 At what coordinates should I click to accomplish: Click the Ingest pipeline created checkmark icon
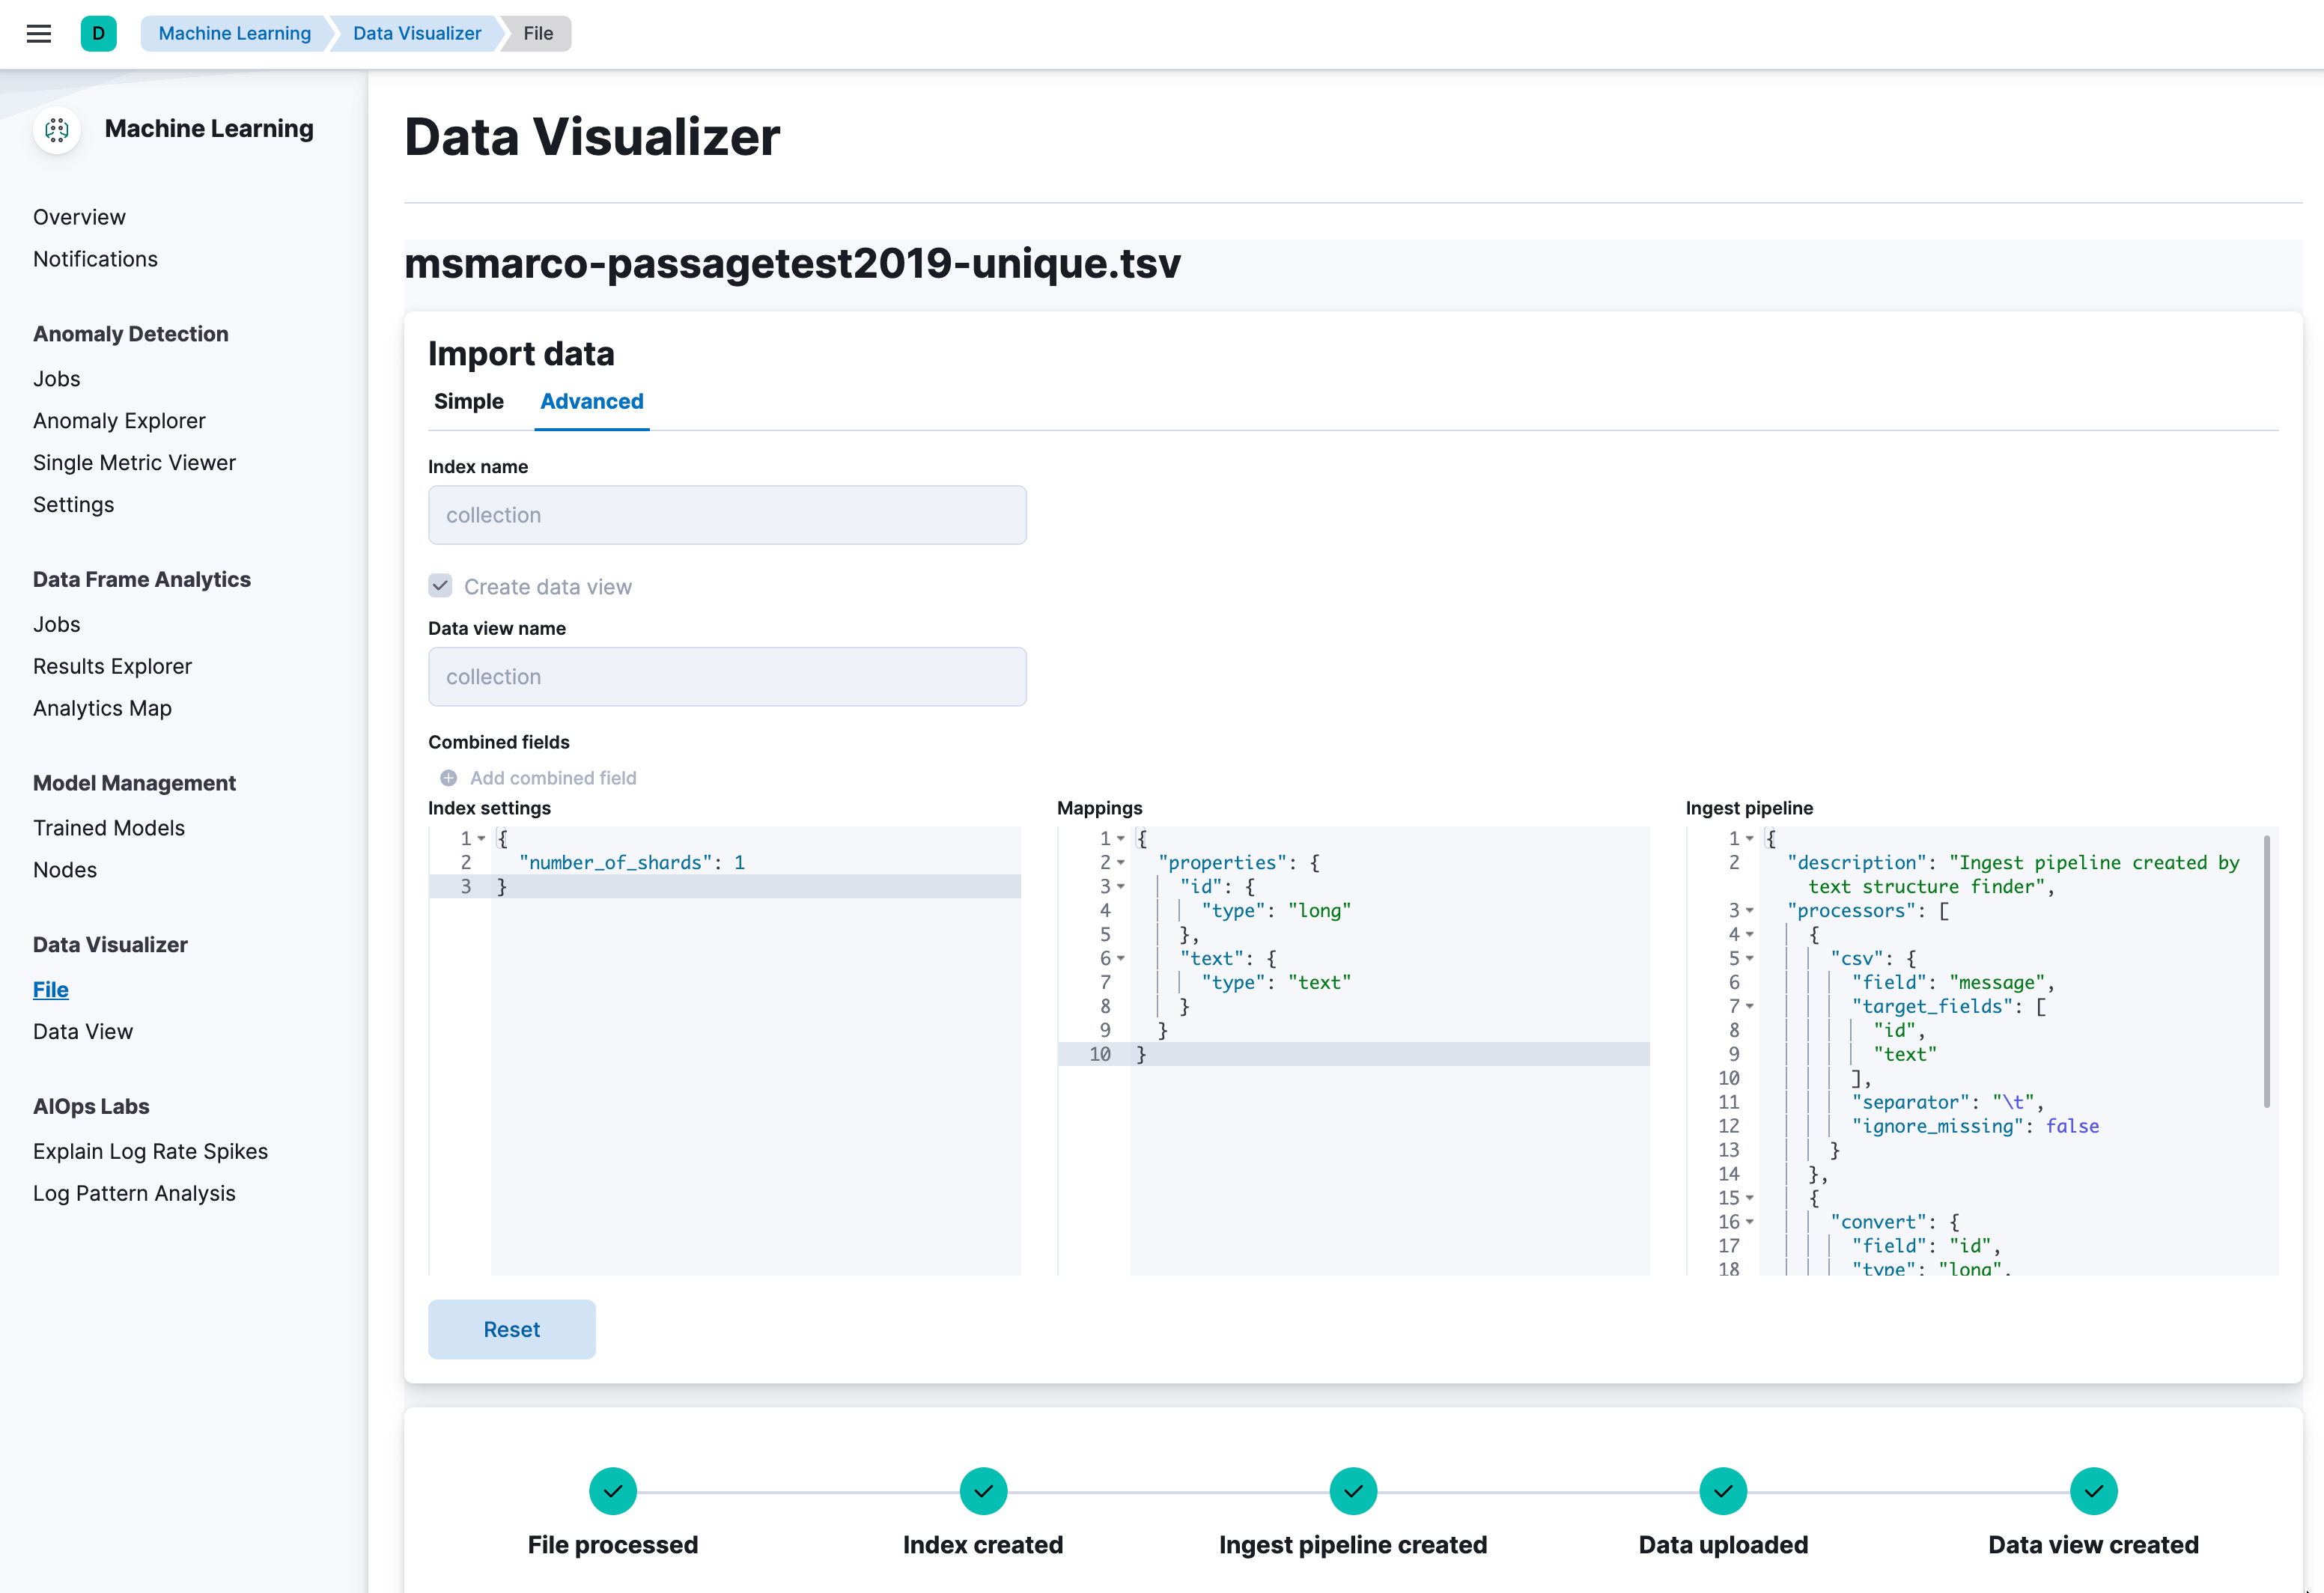click(1354, 1491)
